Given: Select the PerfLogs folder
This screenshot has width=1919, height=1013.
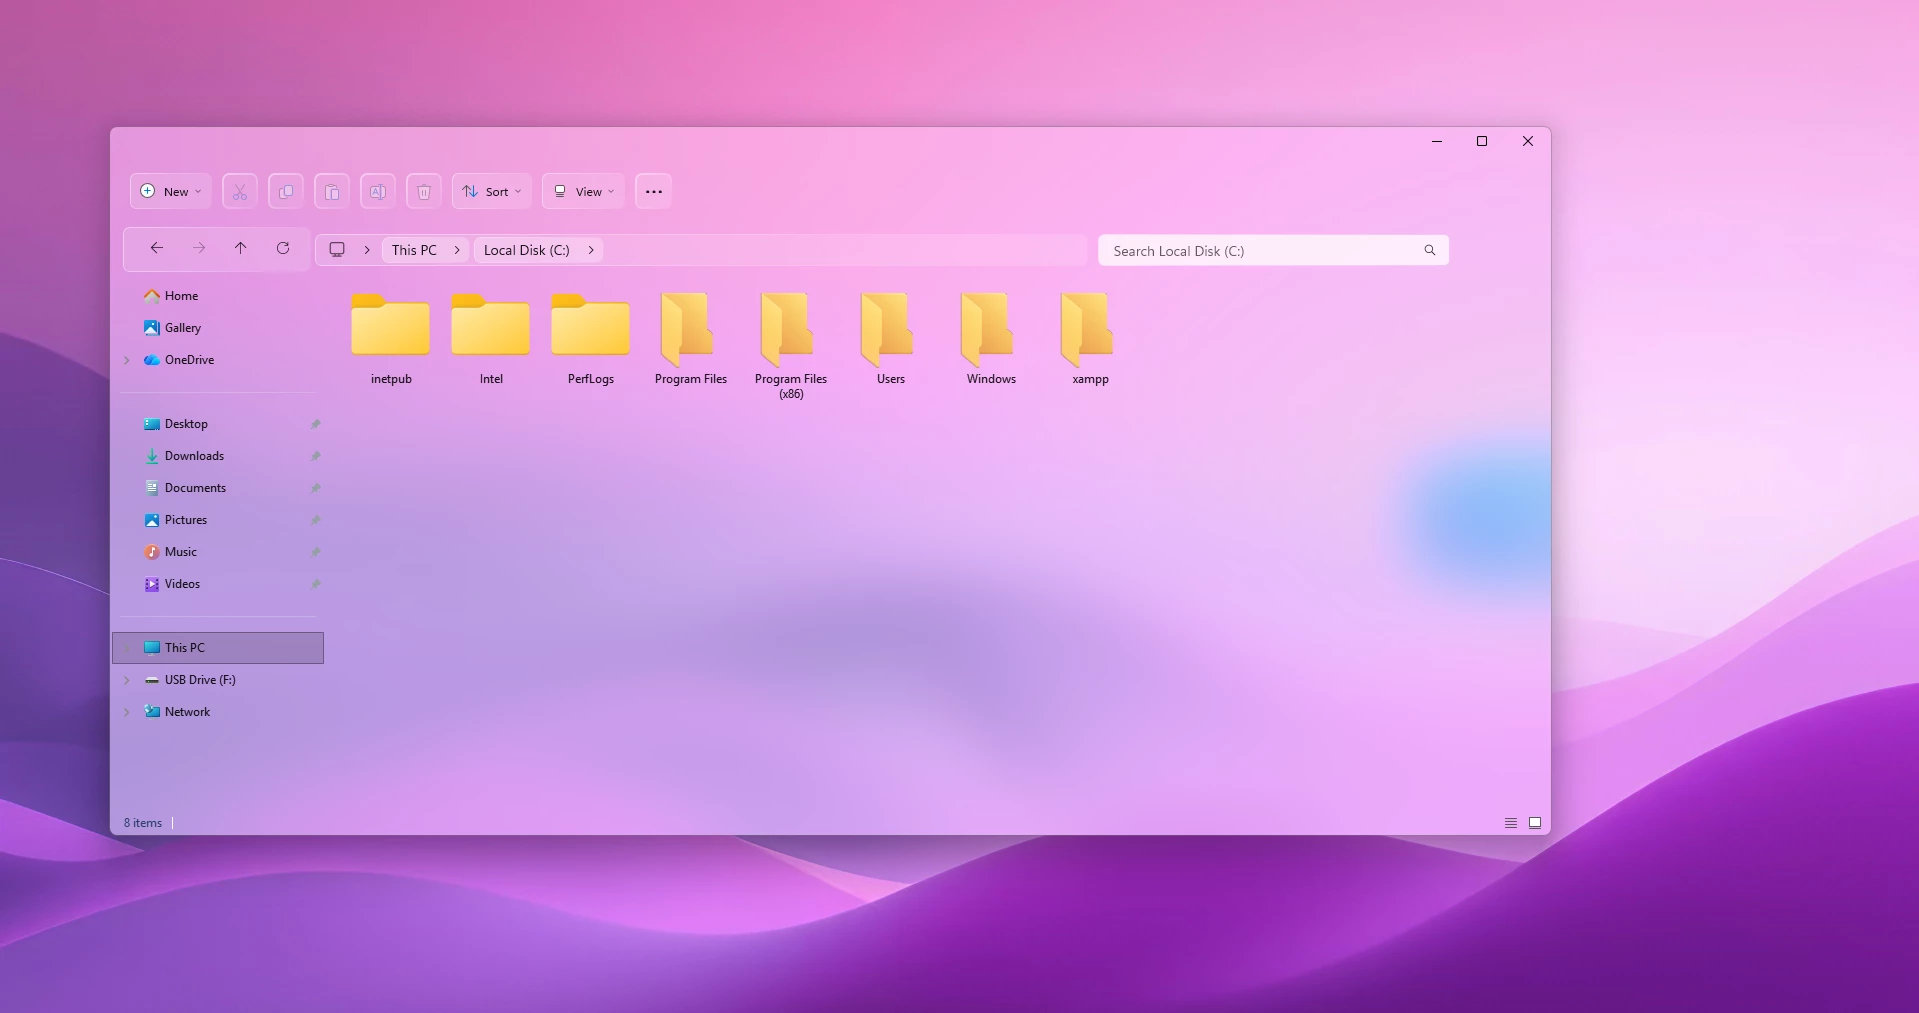Looking at the screenshot, I should [591, 338].
